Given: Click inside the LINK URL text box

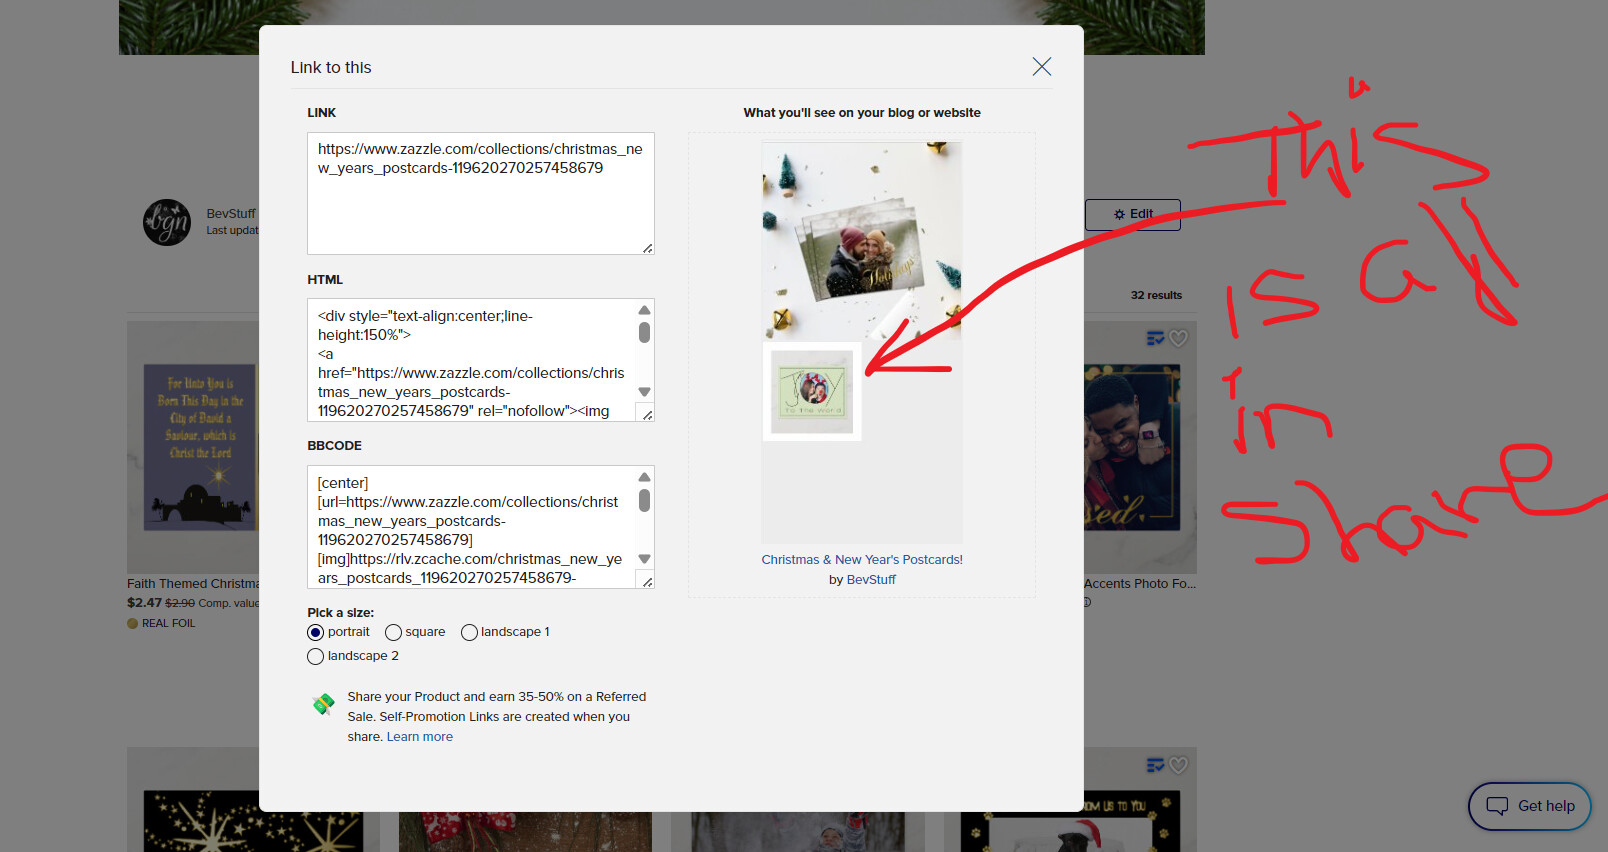Looking at the screenshot, I should tap(480, 193).
